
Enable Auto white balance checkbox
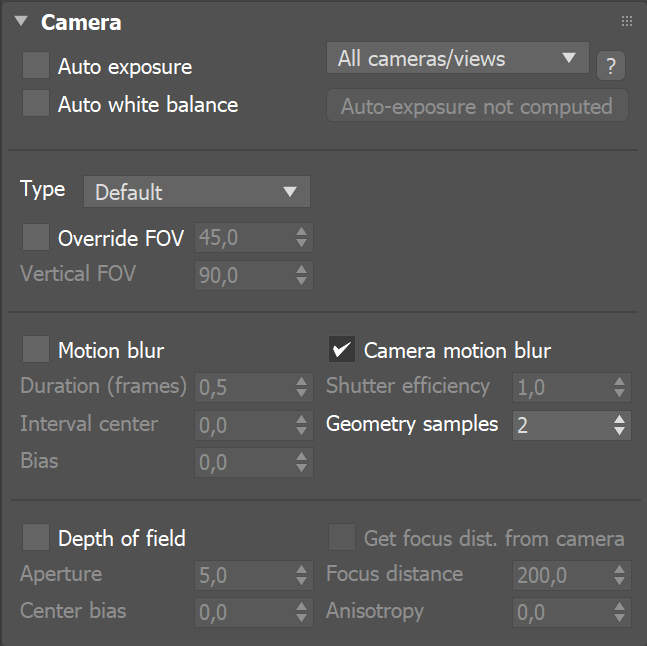(36, 103)
